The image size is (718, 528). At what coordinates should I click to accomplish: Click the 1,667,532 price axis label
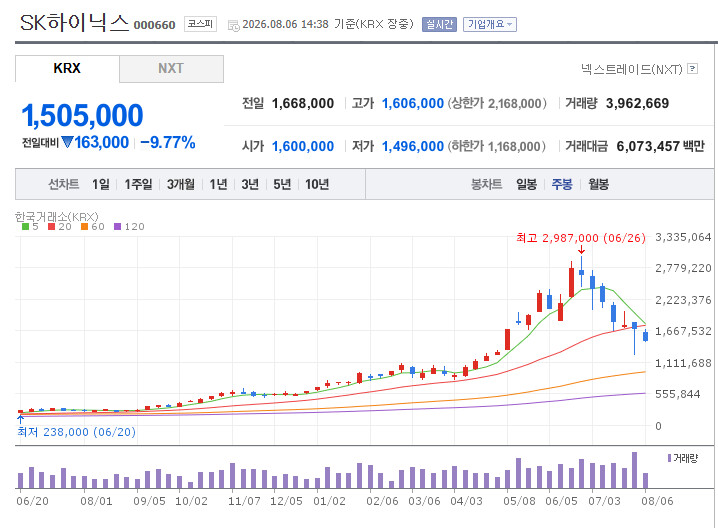pyautogui.click(x=683, y=331)
